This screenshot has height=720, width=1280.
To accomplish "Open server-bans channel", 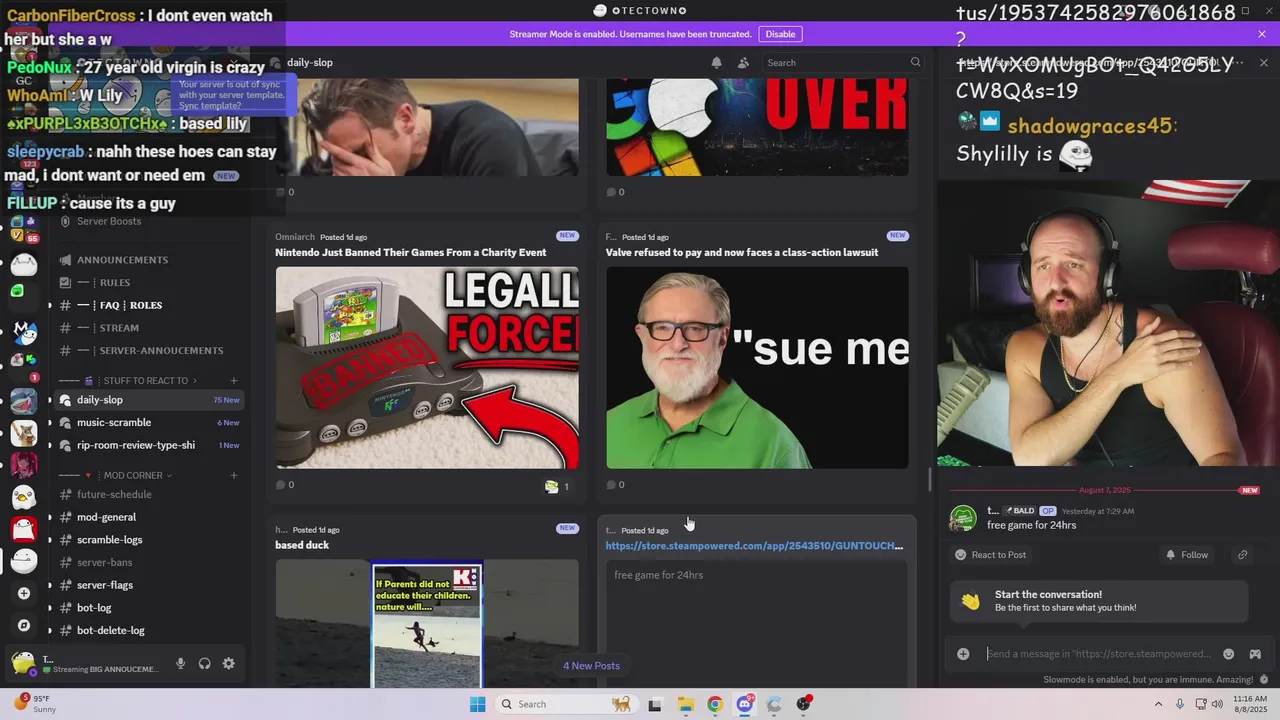I will [150, 562].
